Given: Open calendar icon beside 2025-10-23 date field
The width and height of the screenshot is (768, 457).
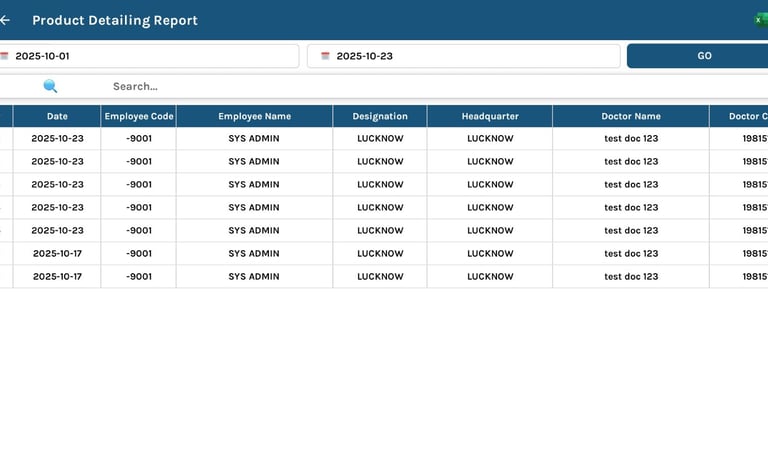Looking at the screenshot, I should (325, 56).
